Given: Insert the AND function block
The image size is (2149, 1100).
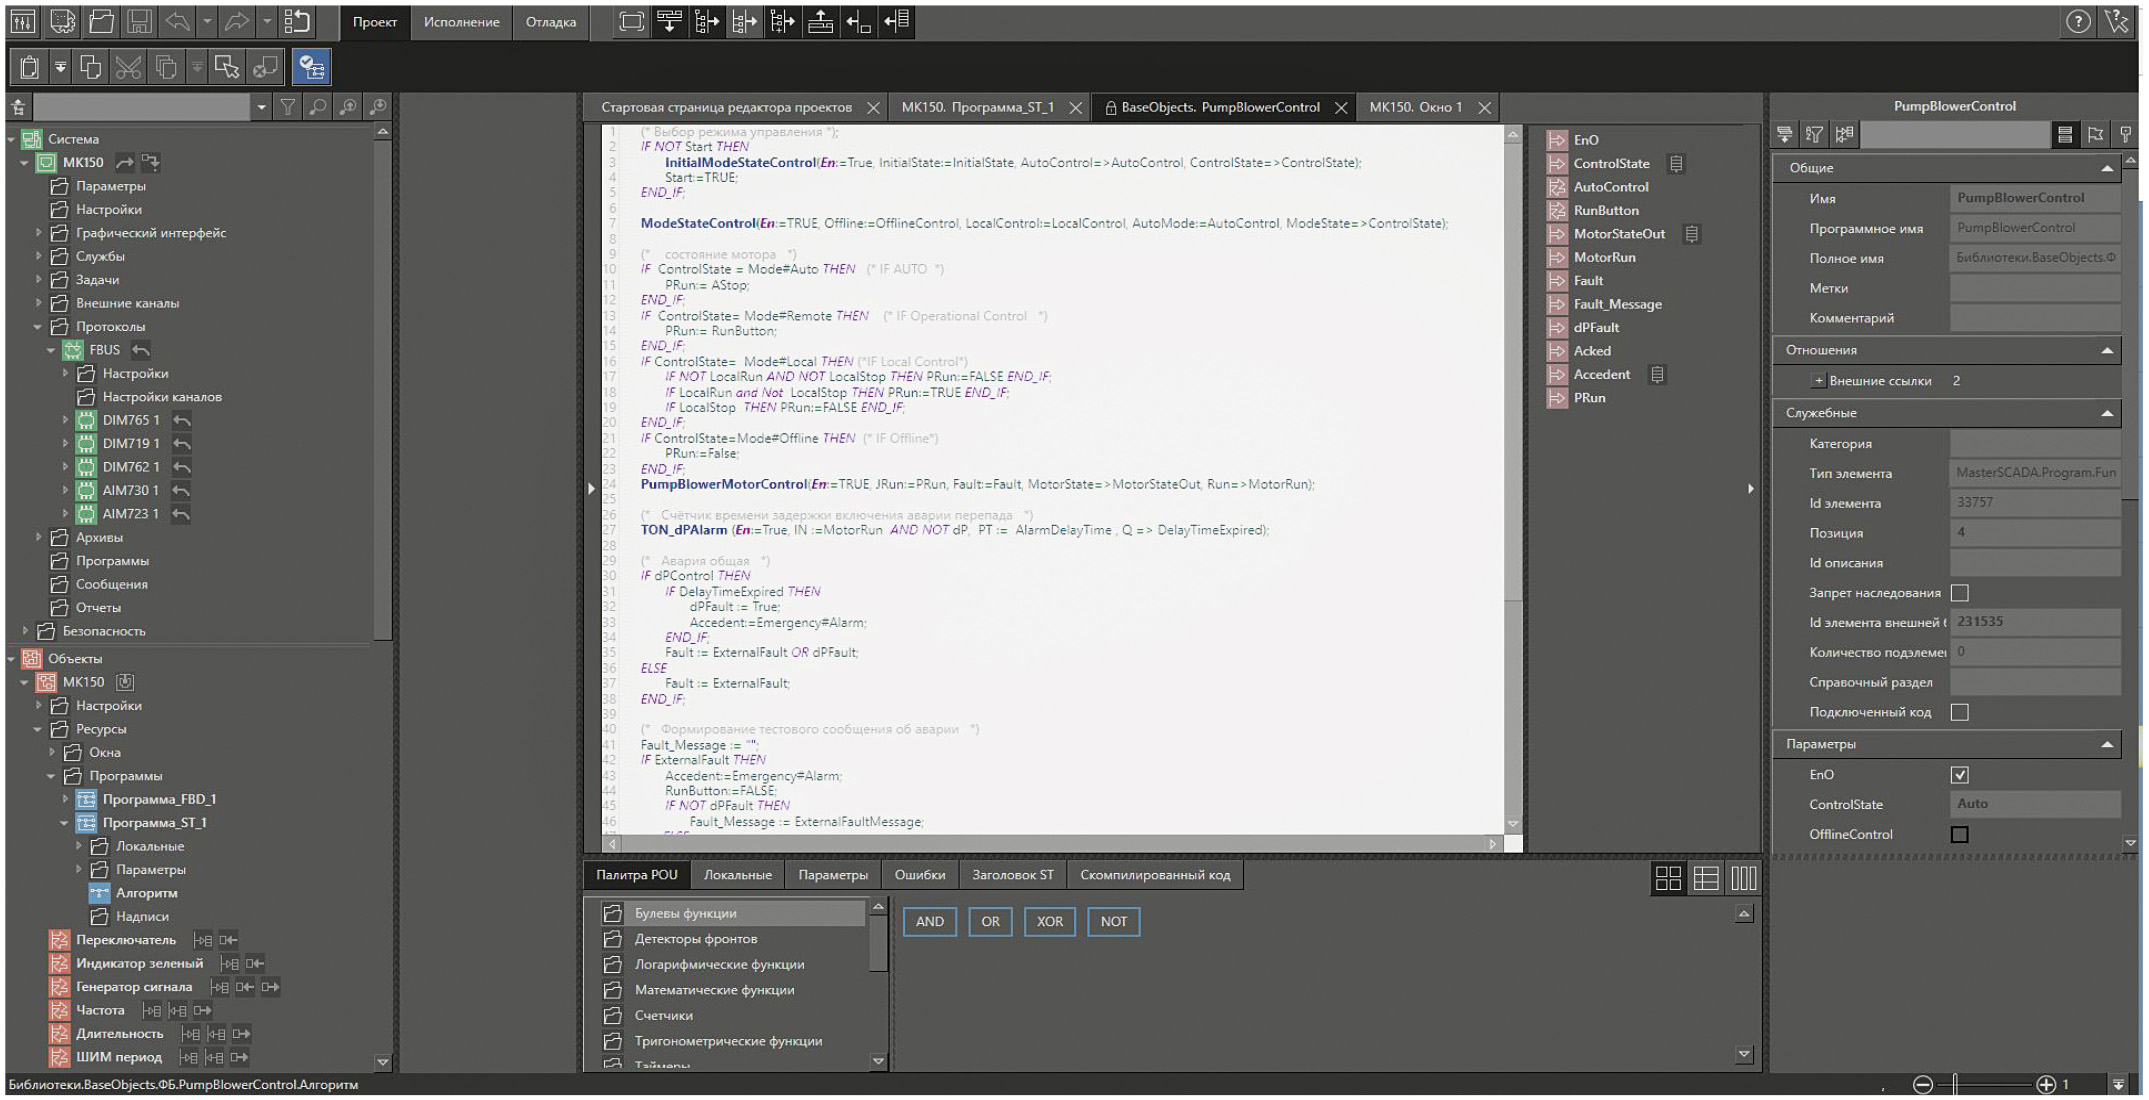Looking at the screenshot, I should pyautogui.click(x=930, y=922).
